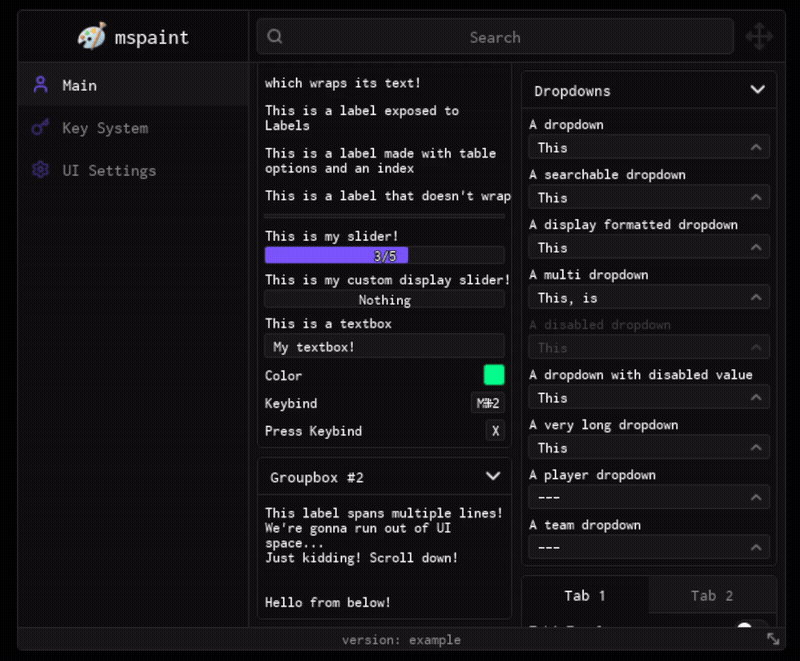
Task: Open the player dropdown
Action: click(649, 497)
